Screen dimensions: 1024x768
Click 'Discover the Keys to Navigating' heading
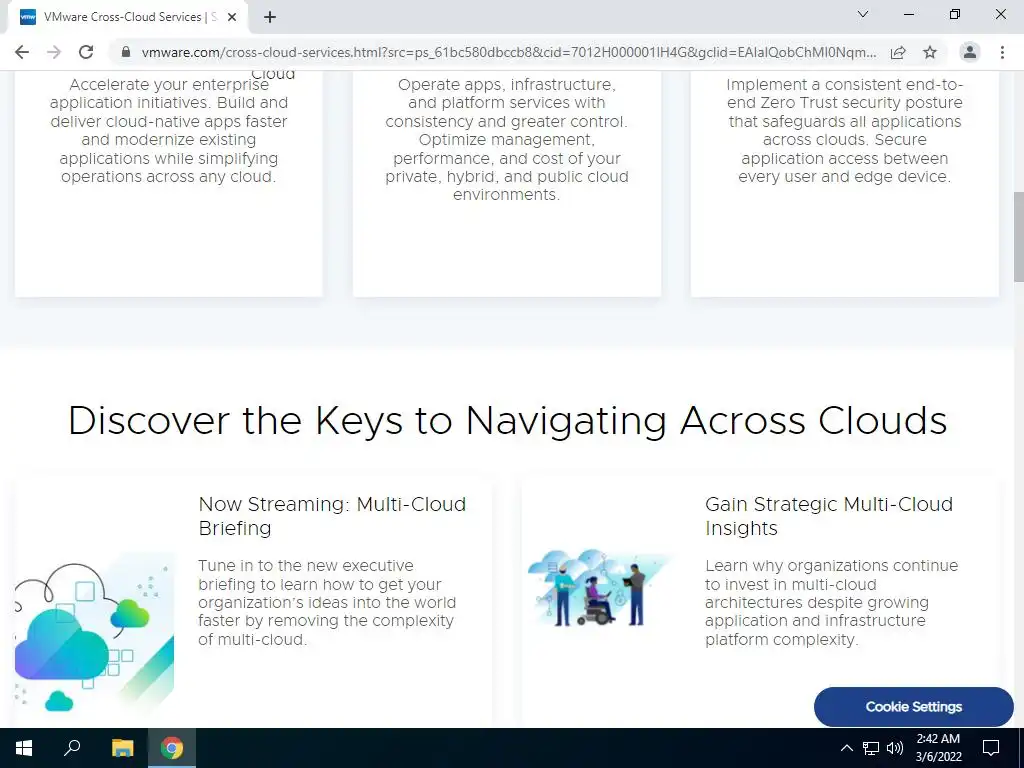507,420
